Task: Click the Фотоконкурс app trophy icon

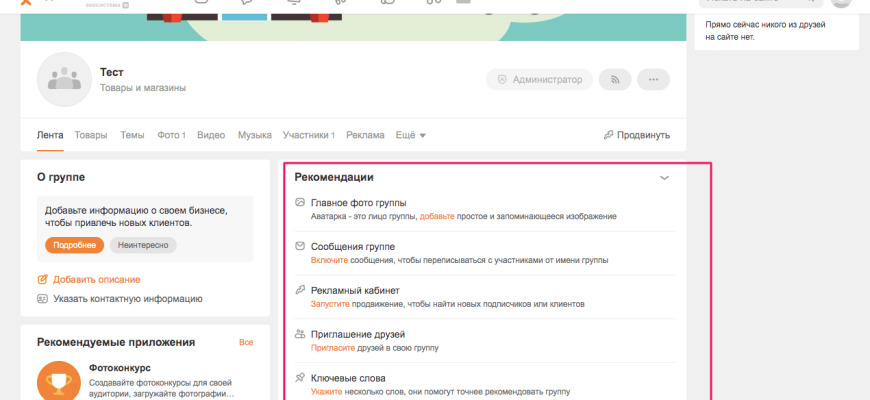Action: pyautogui.click(x=58, y=381)
